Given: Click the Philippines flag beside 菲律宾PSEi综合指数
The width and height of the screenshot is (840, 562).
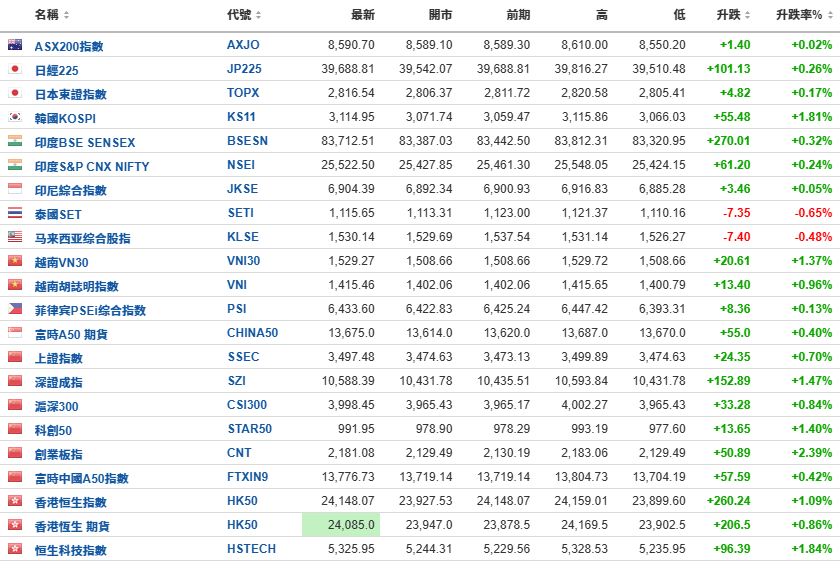Looking at the screenshot, I should click(15, 309).
